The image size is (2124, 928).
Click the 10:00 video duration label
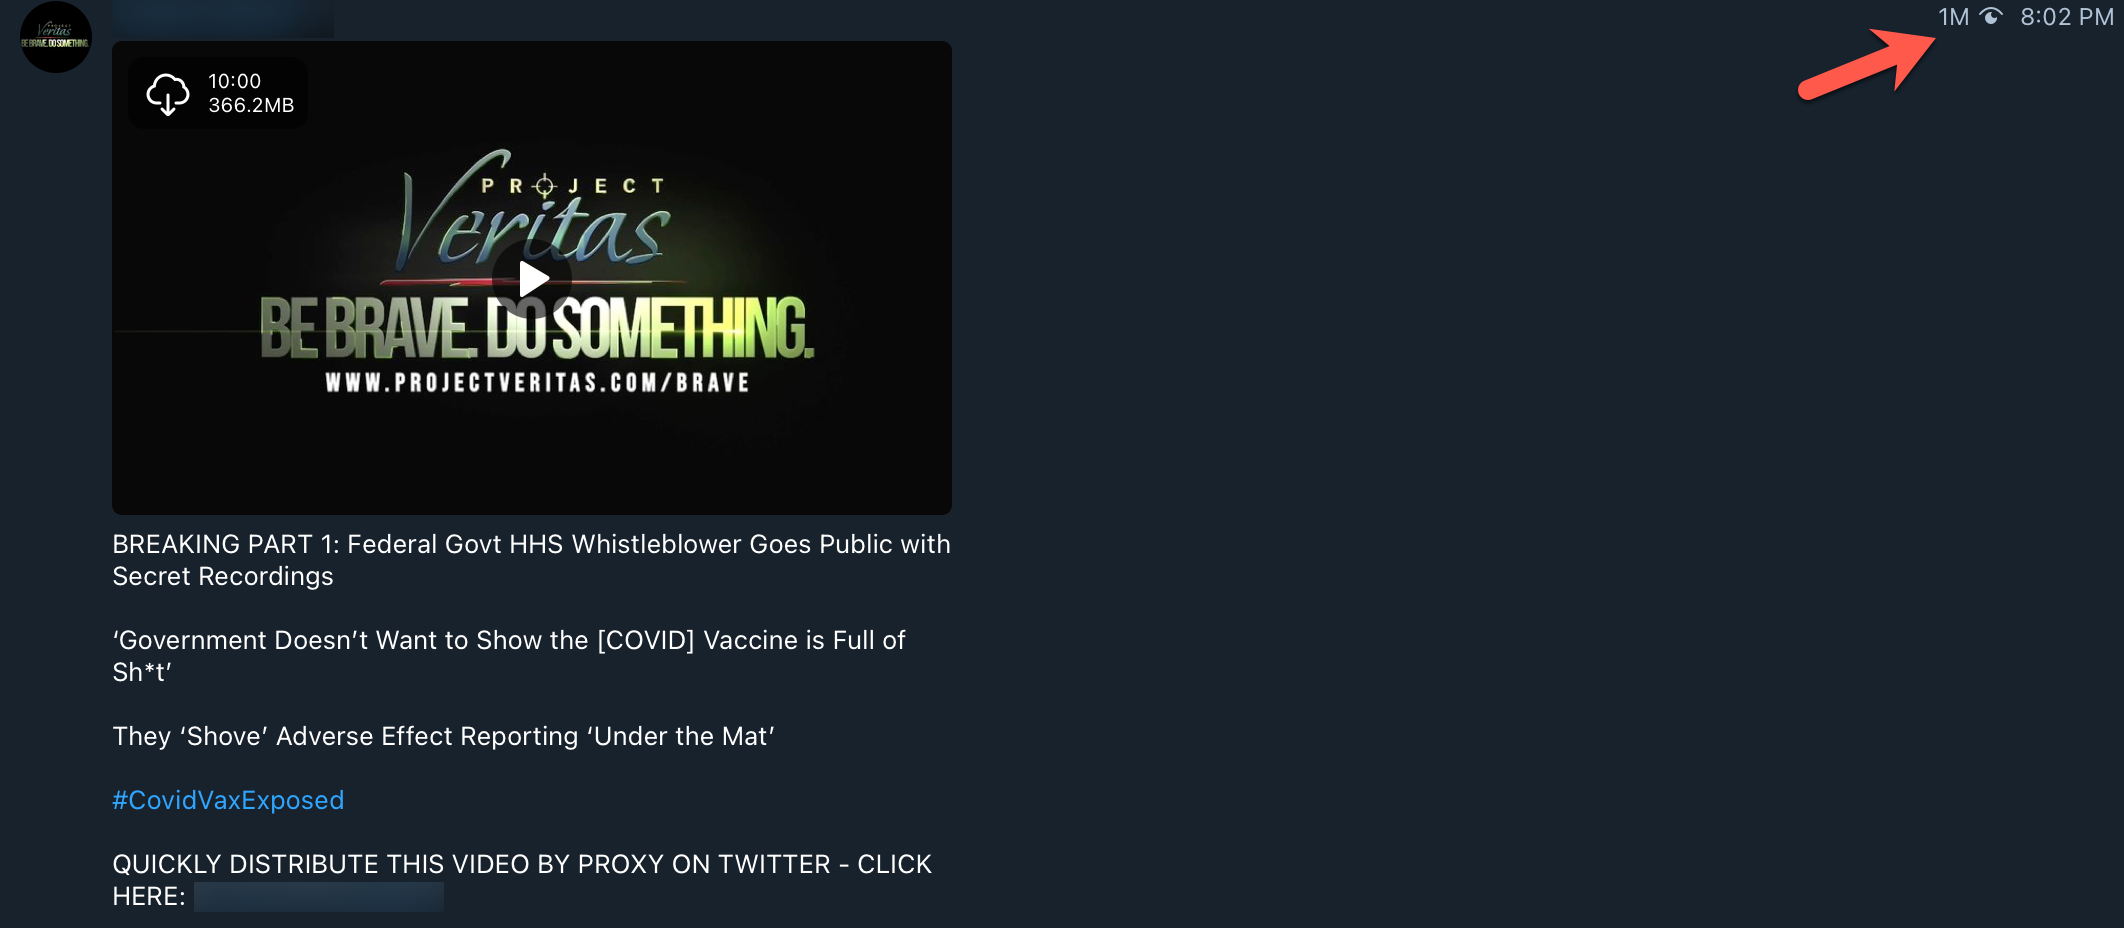[234, 81]
